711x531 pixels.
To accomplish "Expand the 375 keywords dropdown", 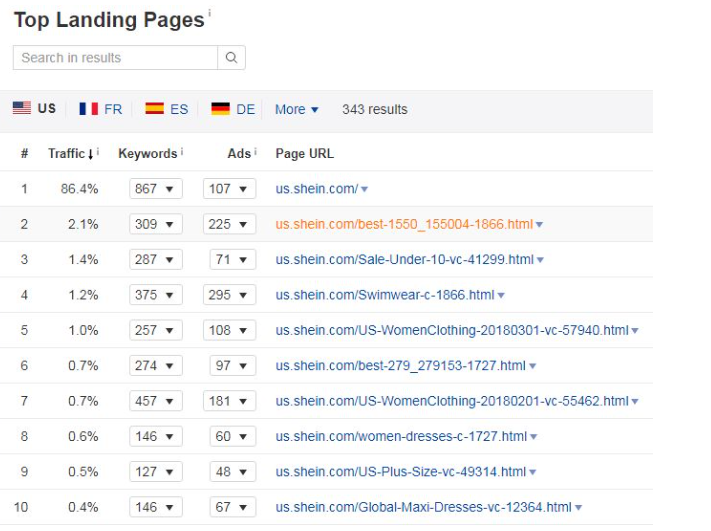I will tap(156, 295).
